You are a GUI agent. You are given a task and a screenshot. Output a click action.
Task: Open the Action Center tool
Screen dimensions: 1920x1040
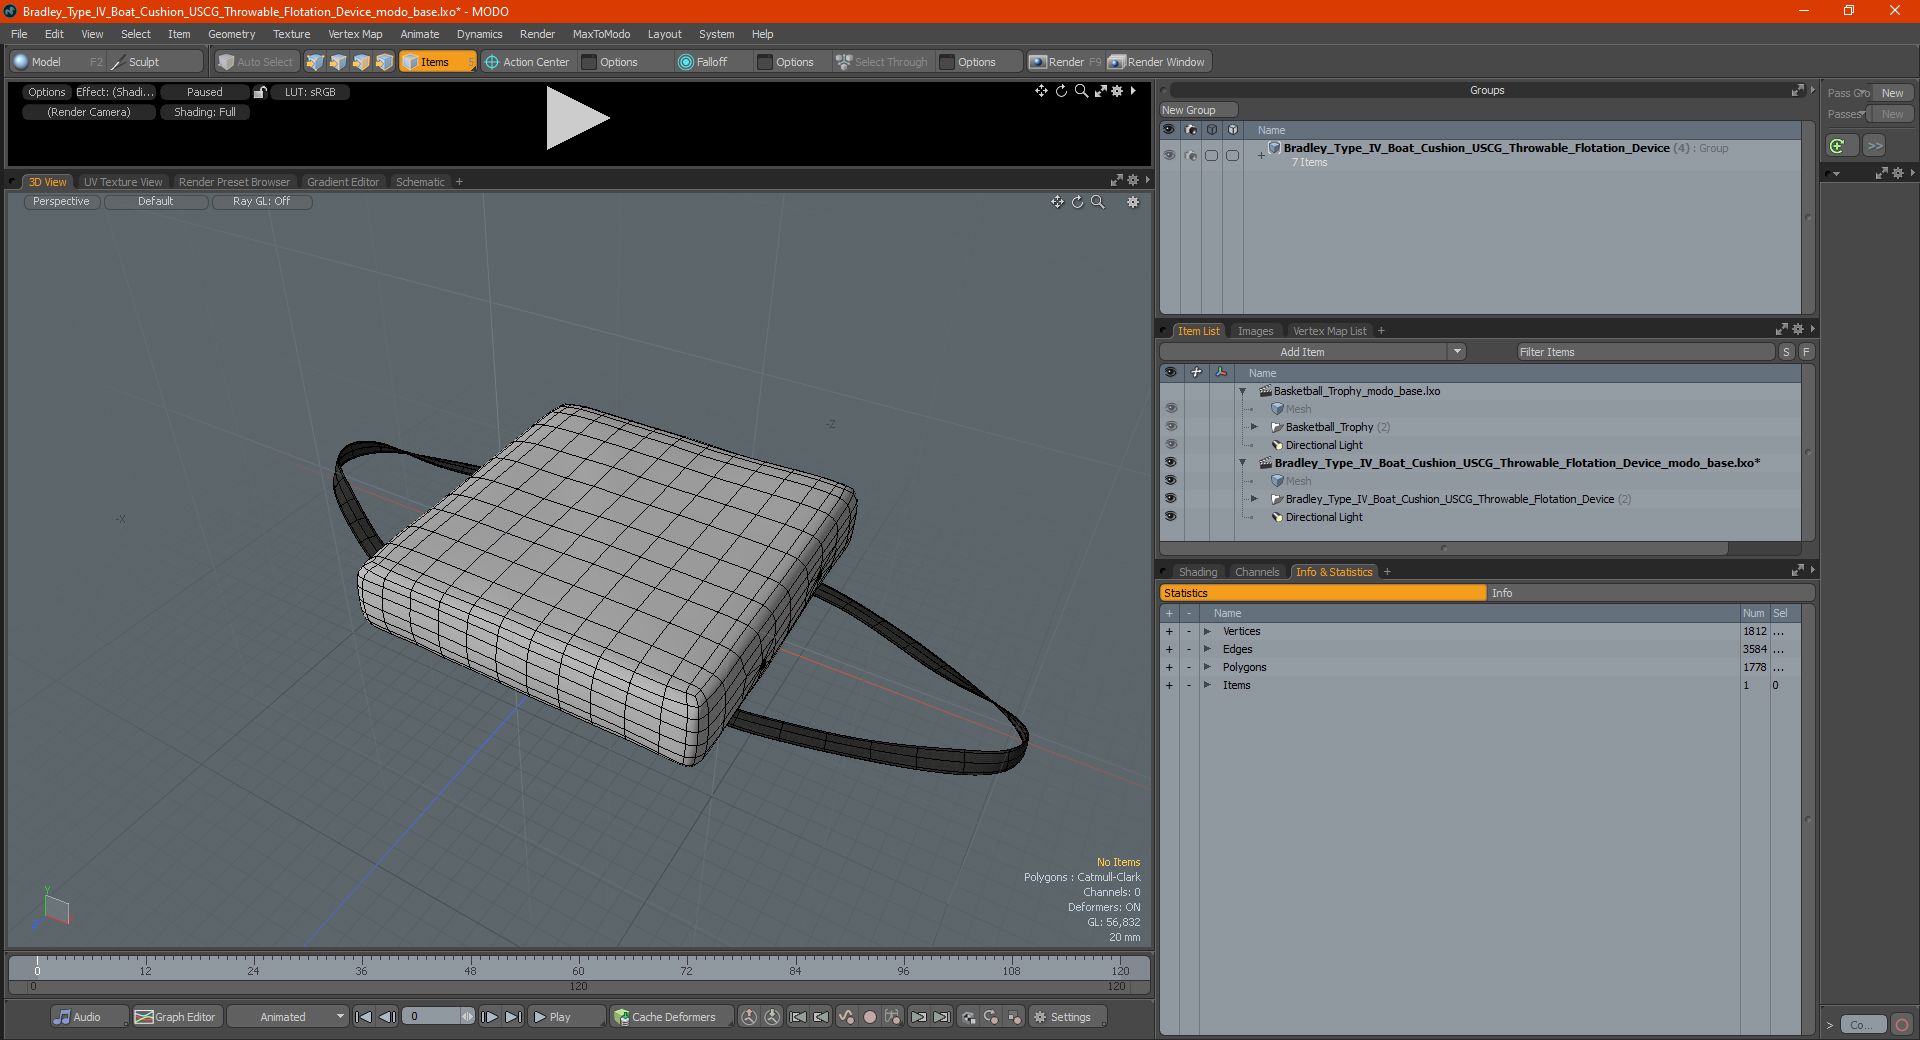(x=527, y=62)
